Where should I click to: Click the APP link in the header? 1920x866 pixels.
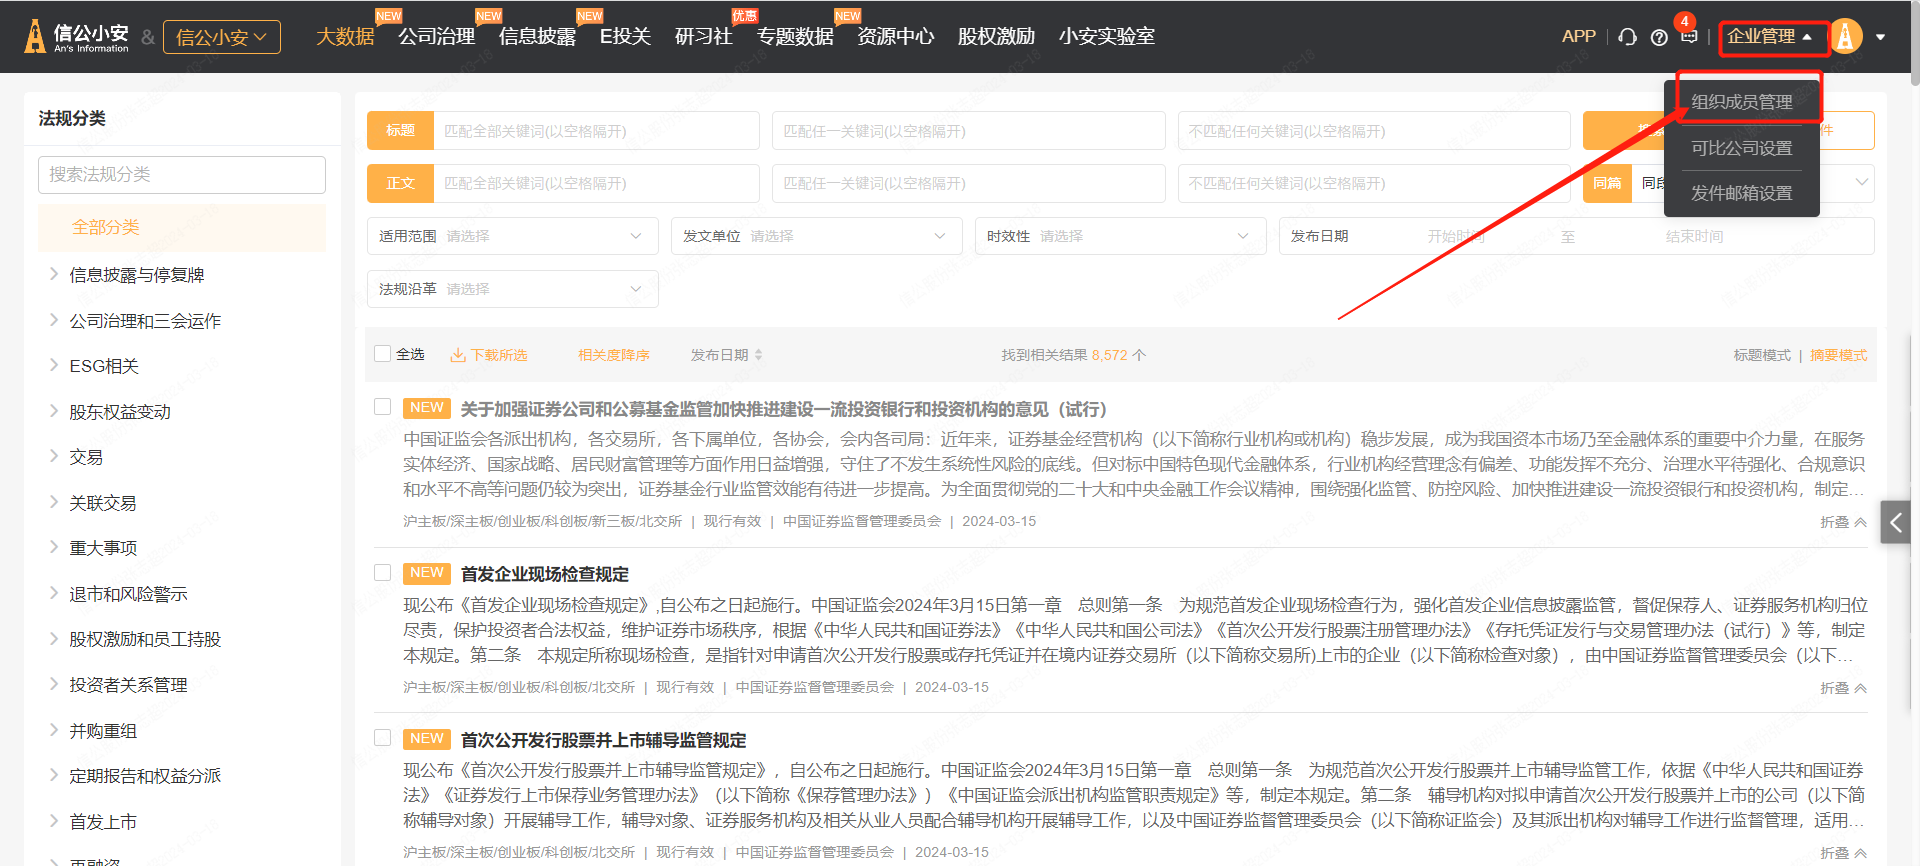pos(1579,36)
